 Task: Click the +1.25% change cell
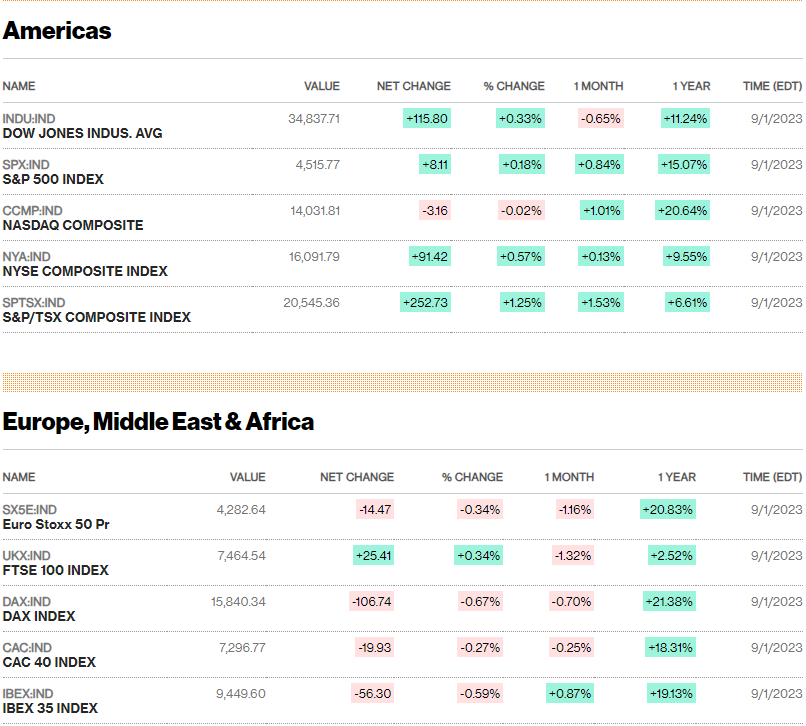click(522, 303)
